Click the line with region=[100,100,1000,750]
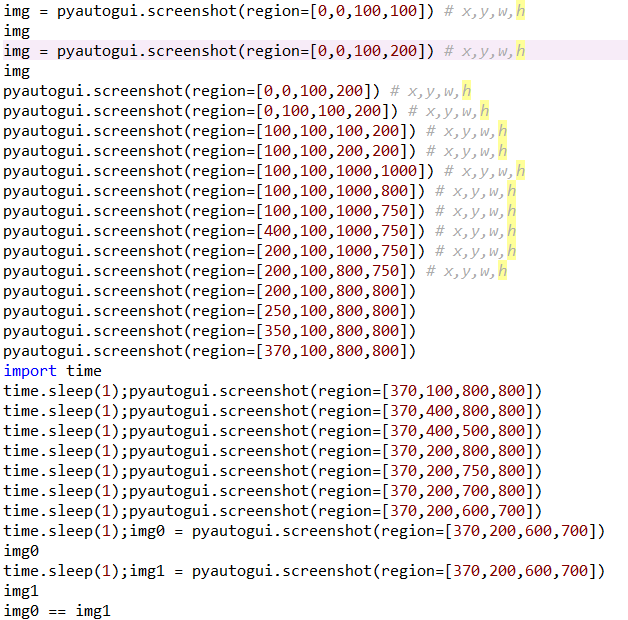 (260, 211)
